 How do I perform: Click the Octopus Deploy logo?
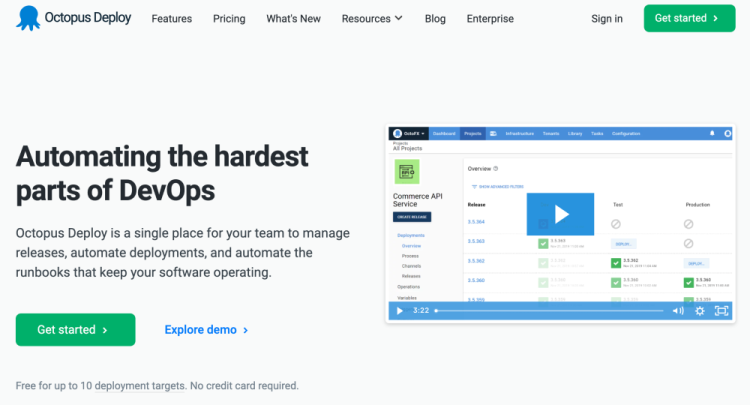(73, 18)
